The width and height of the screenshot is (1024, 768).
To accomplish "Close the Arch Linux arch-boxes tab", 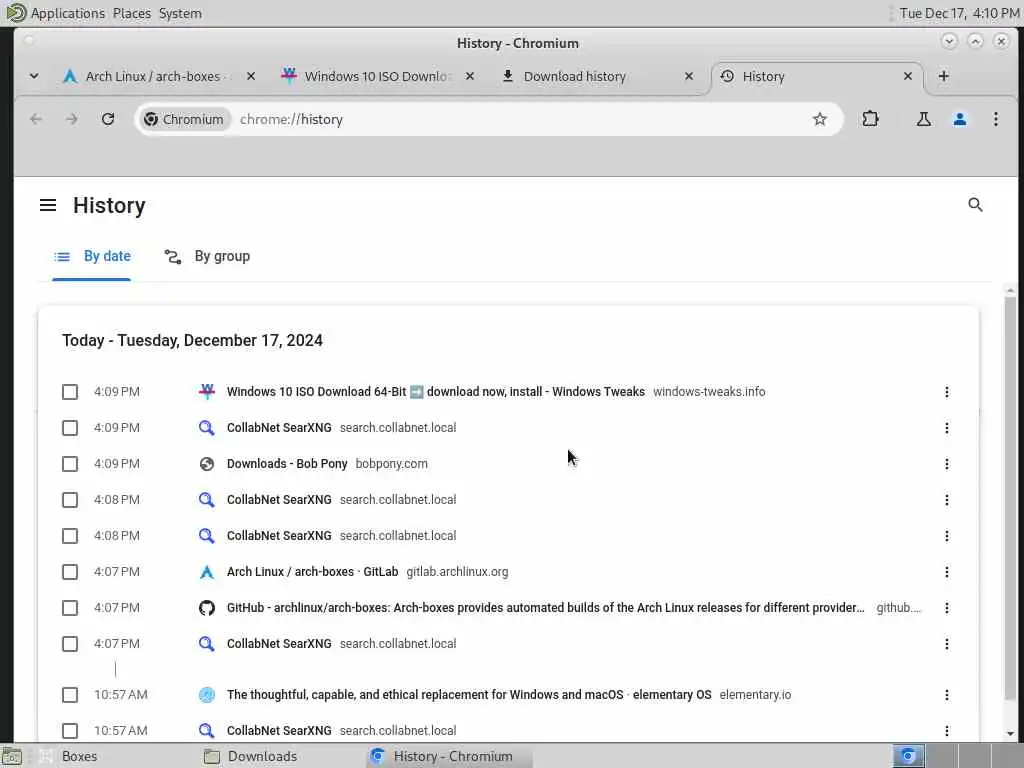I will click(251, 76).
